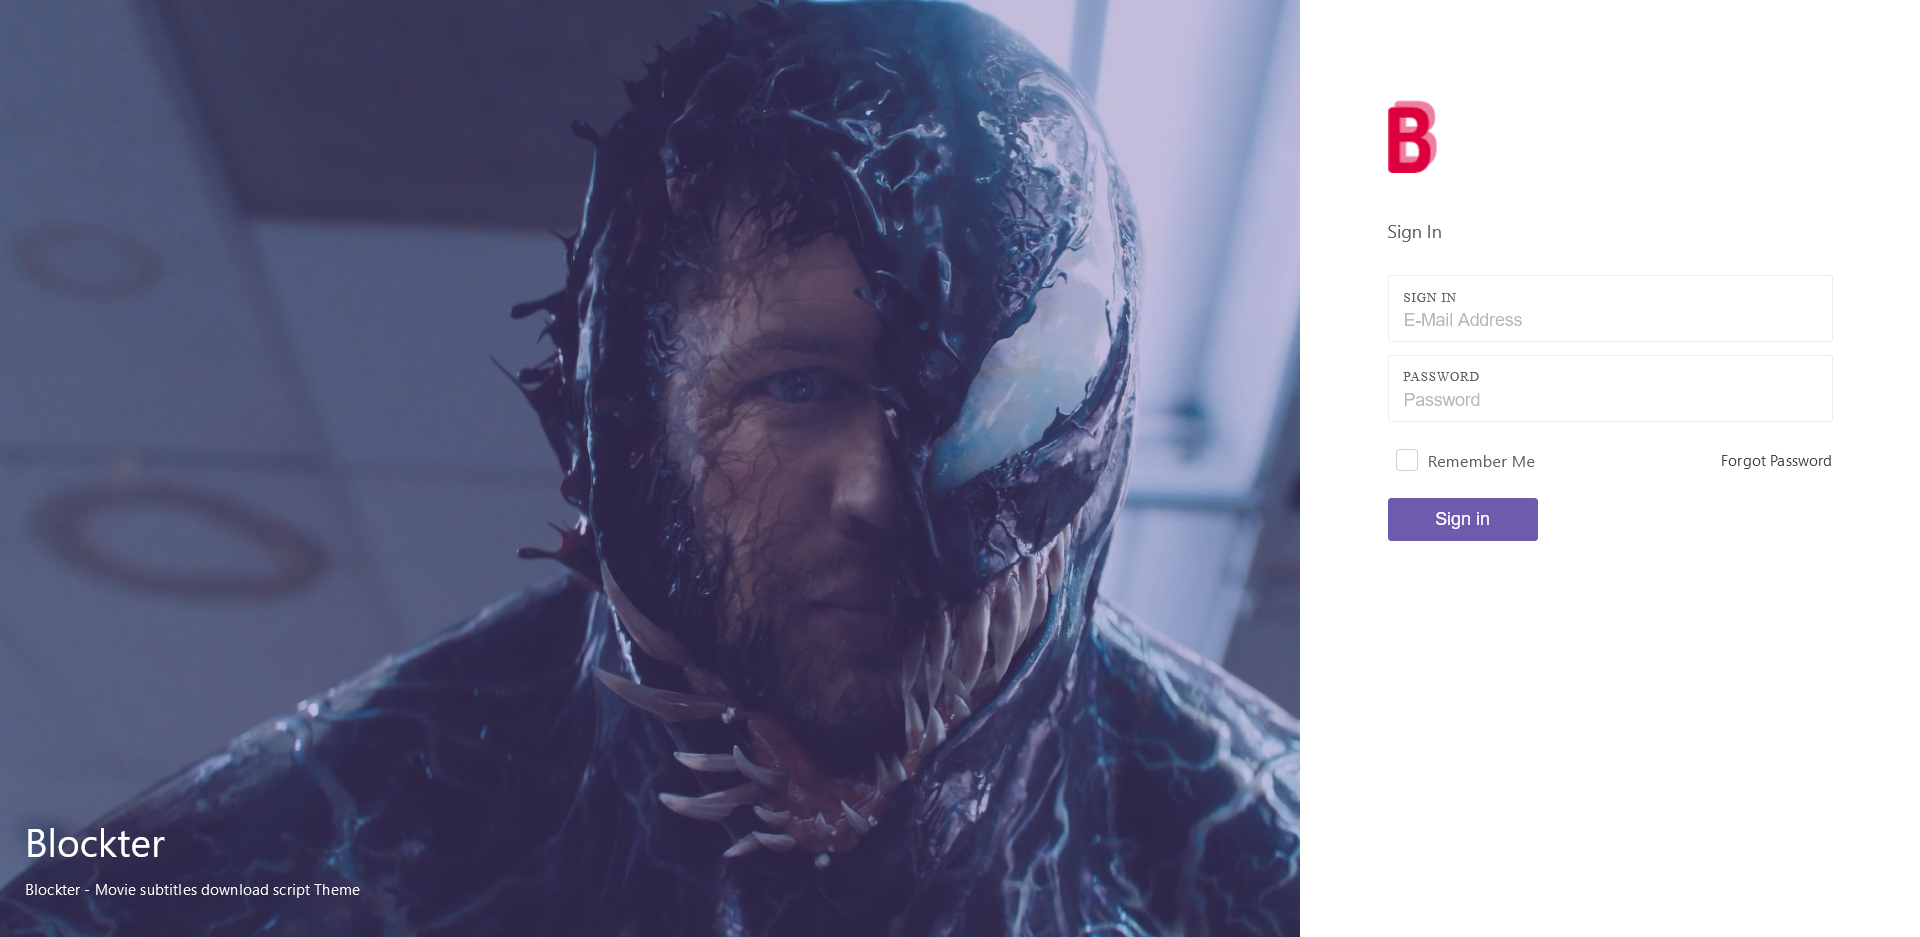Click the large Blockter title on image
Viewport: 1920px width, 937px height.
(95, 843)
